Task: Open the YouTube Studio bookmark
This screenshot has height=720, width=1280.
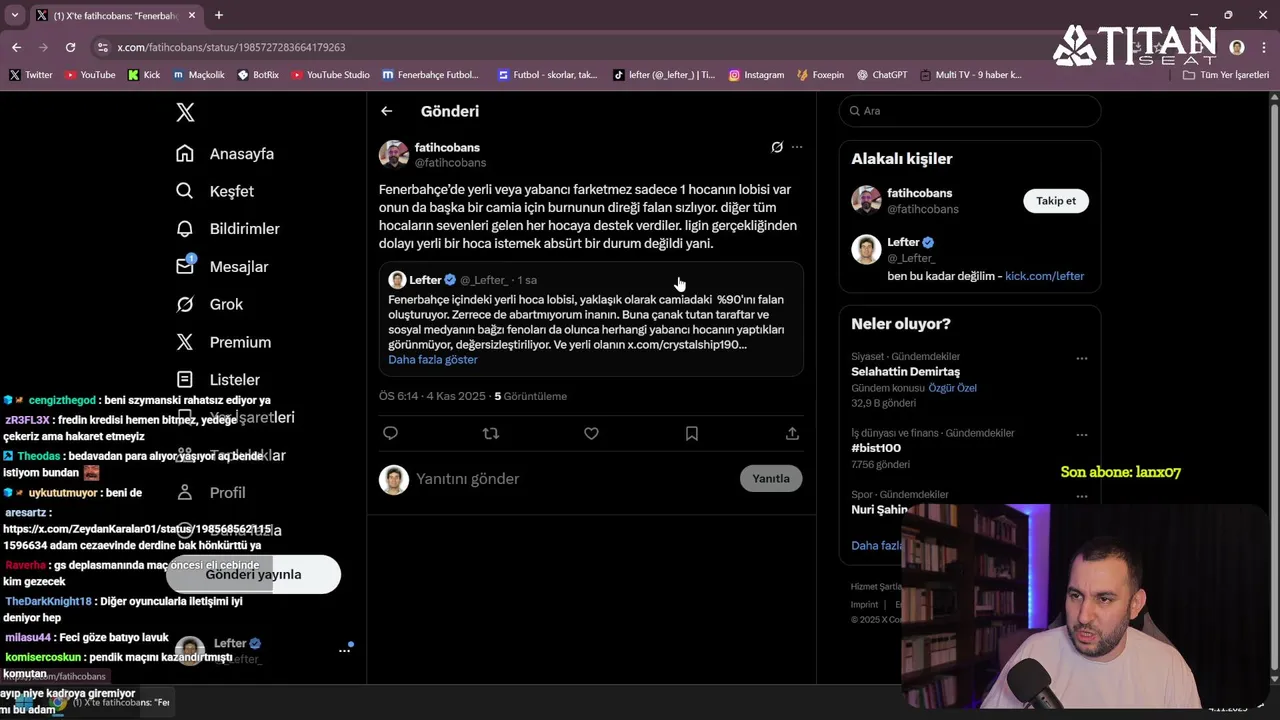Action: tap(331, 75)
